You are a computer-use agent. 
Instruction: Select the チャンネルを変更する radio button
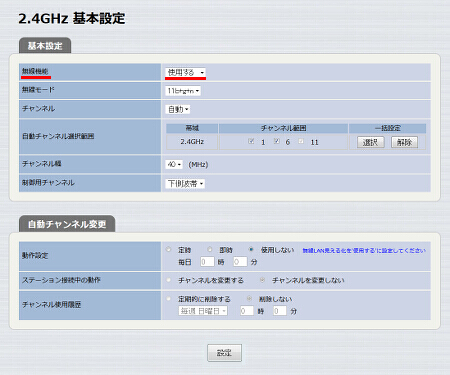pyautogui.click(x=169, y=280)
